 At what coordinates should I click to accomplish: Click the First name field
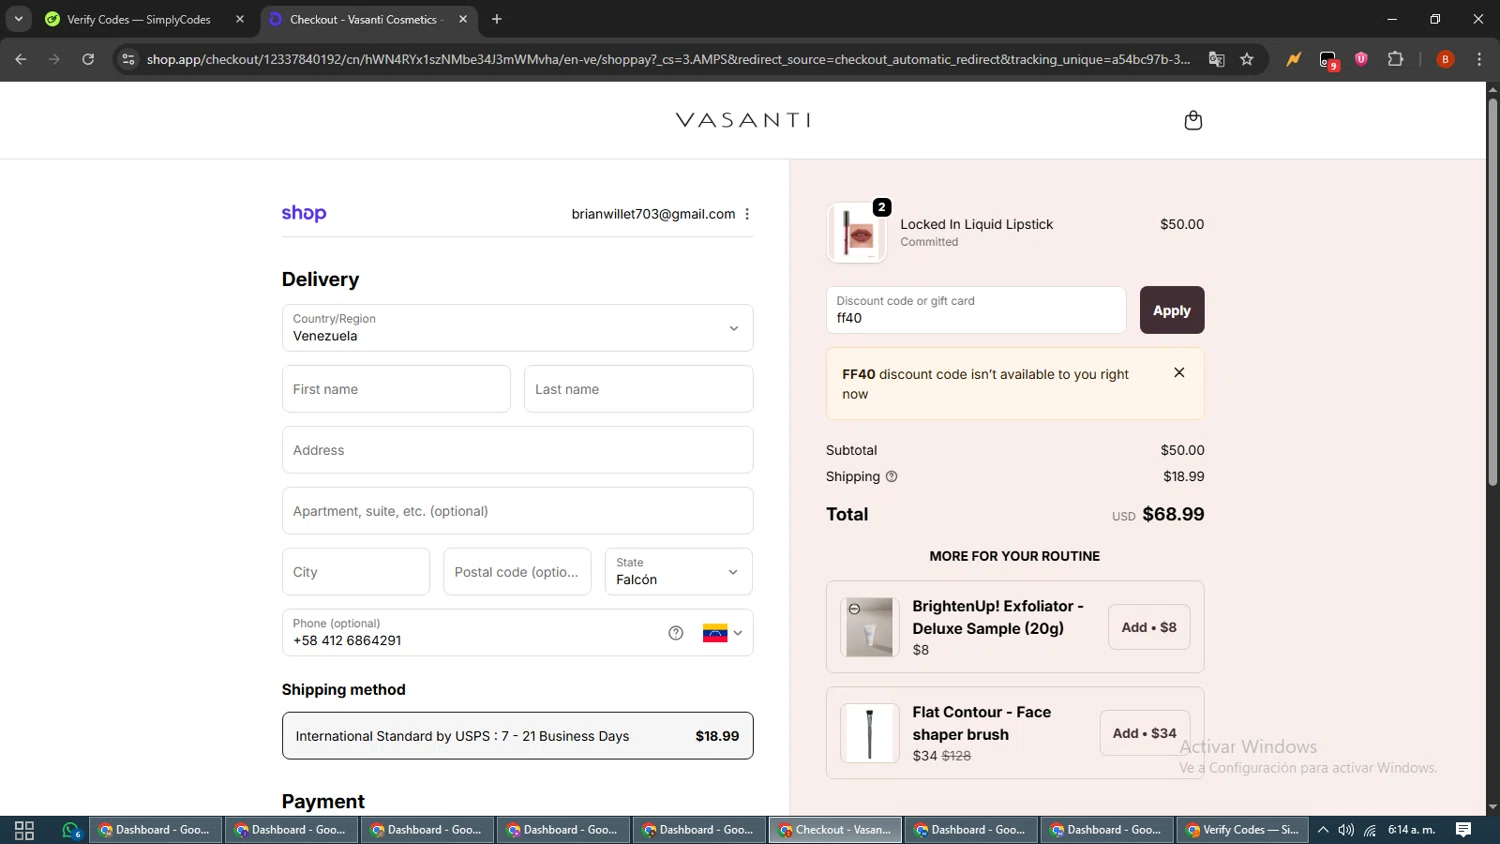tap(396, 389)
